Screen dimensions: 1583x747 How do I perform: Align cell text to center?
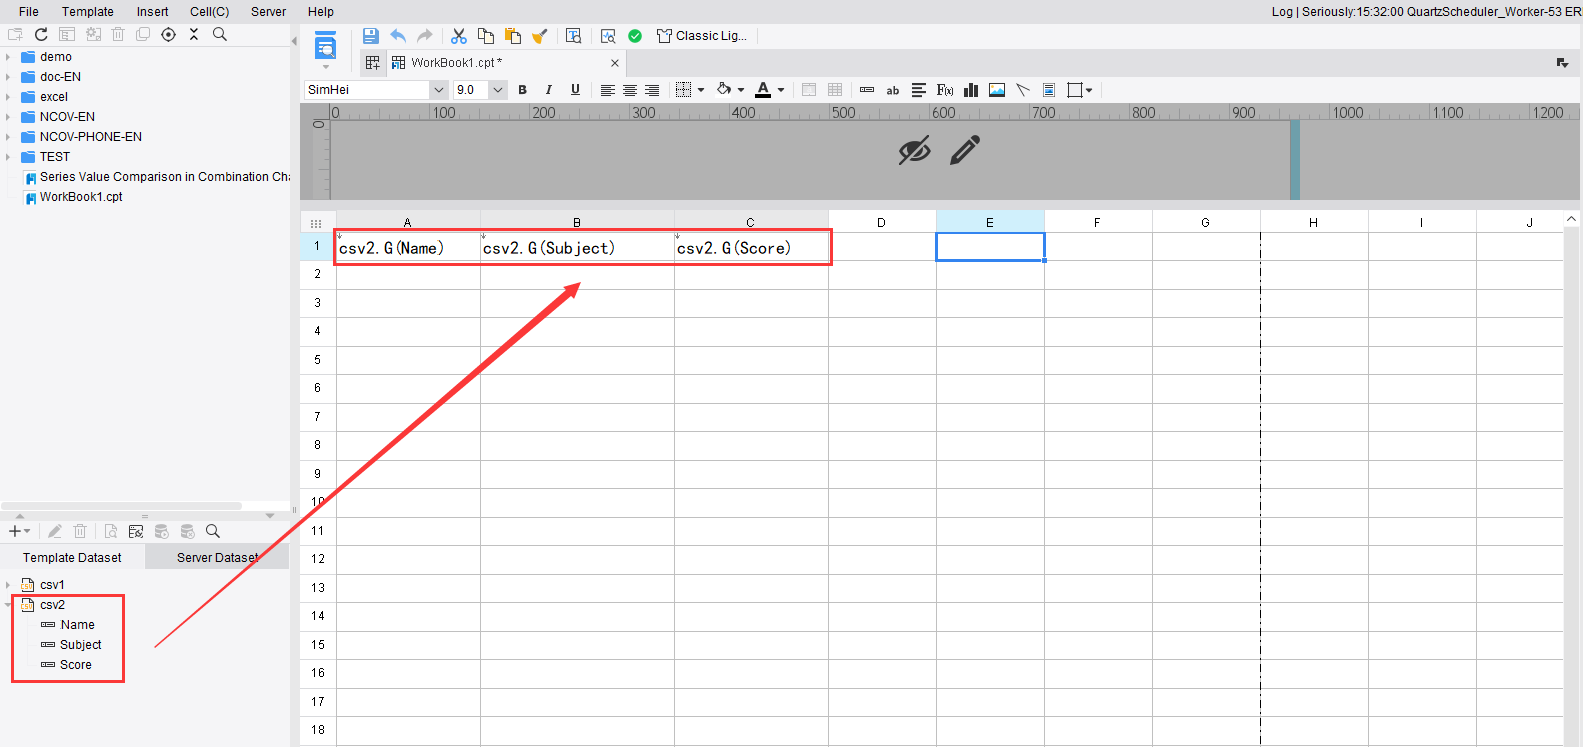click(x=630, y=90)
